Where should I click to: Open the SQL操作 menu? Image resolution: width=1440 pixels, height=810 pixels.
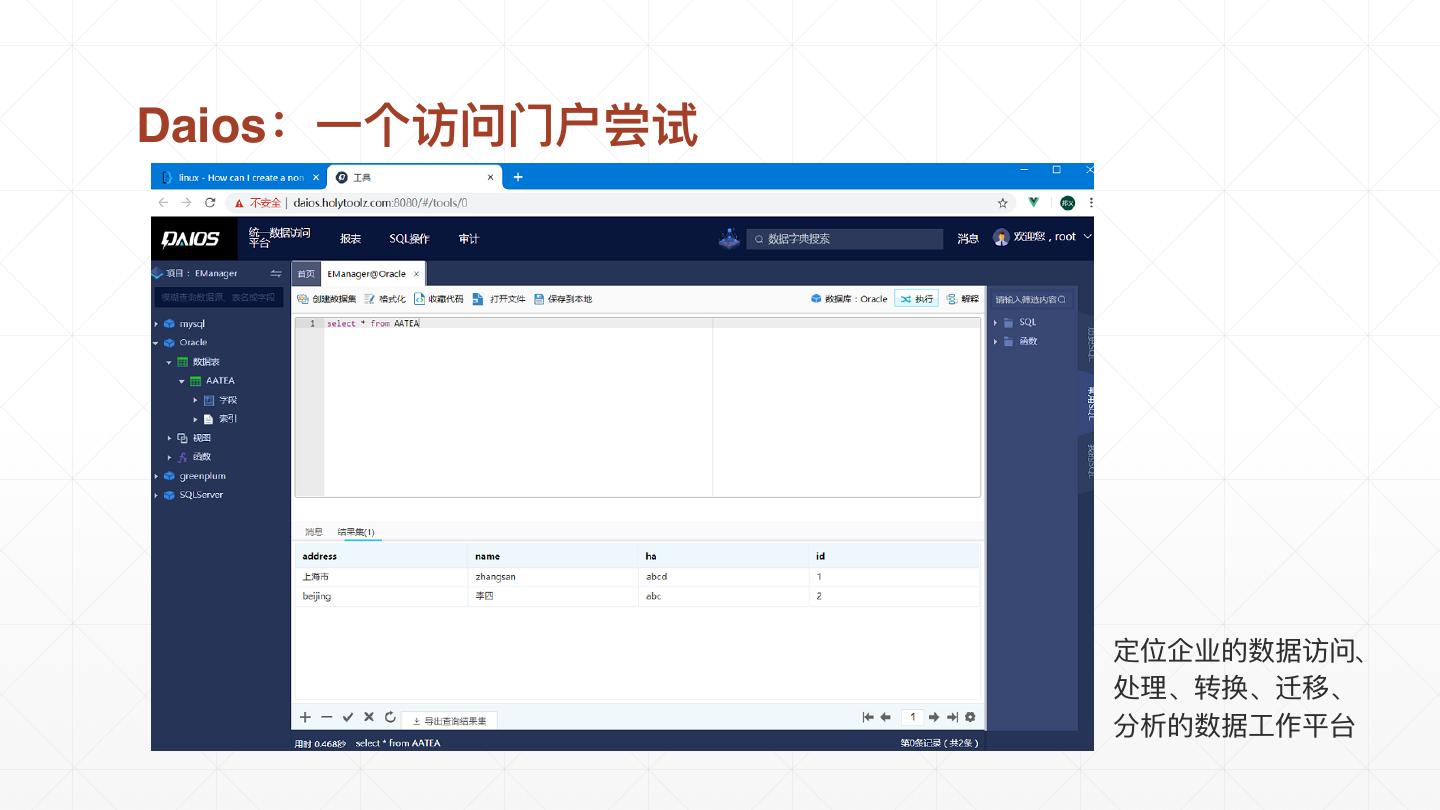pos(409,239)
